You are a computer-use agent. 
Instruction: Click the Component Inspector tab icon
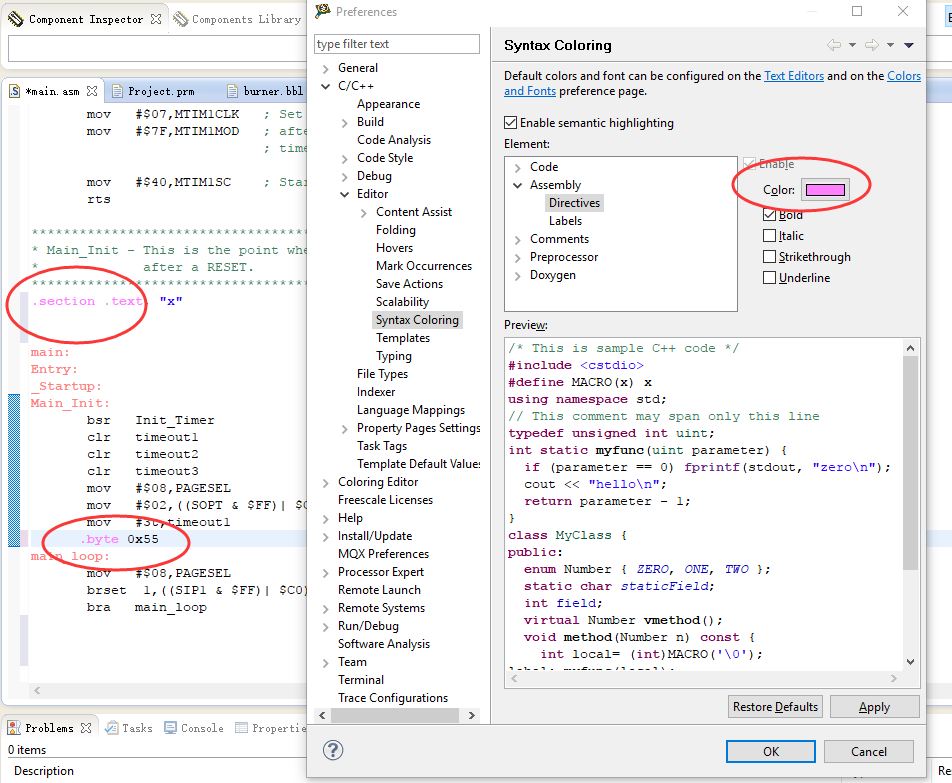[x=15, y=19]
